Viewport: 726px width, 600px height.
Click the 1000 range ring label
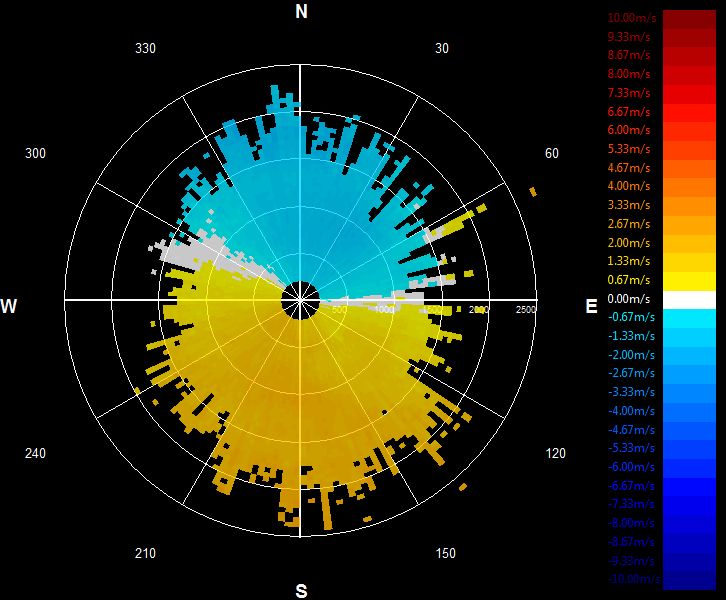[x=384, y=309]
